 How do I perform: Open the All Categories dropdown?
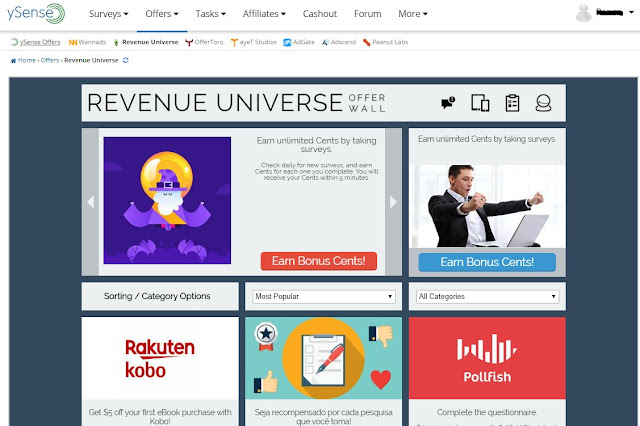487,297
